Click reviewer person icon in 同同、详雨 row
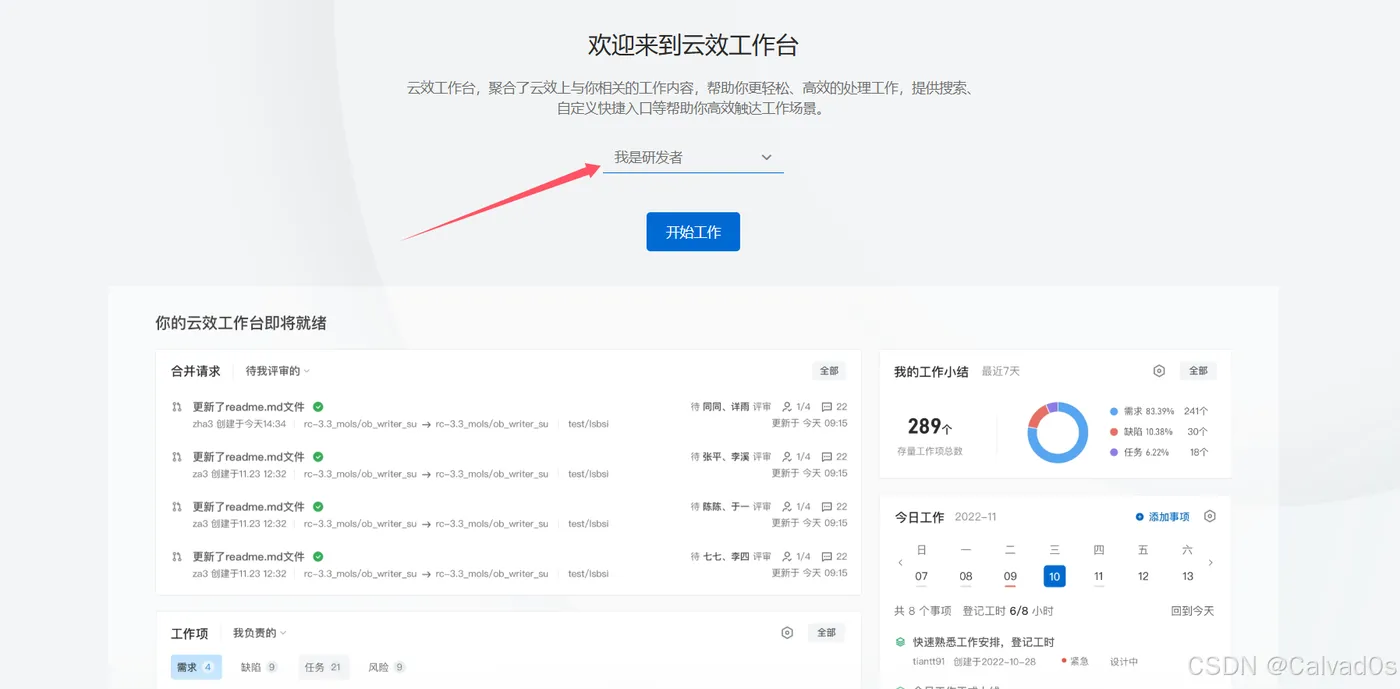 click(787, 407)
